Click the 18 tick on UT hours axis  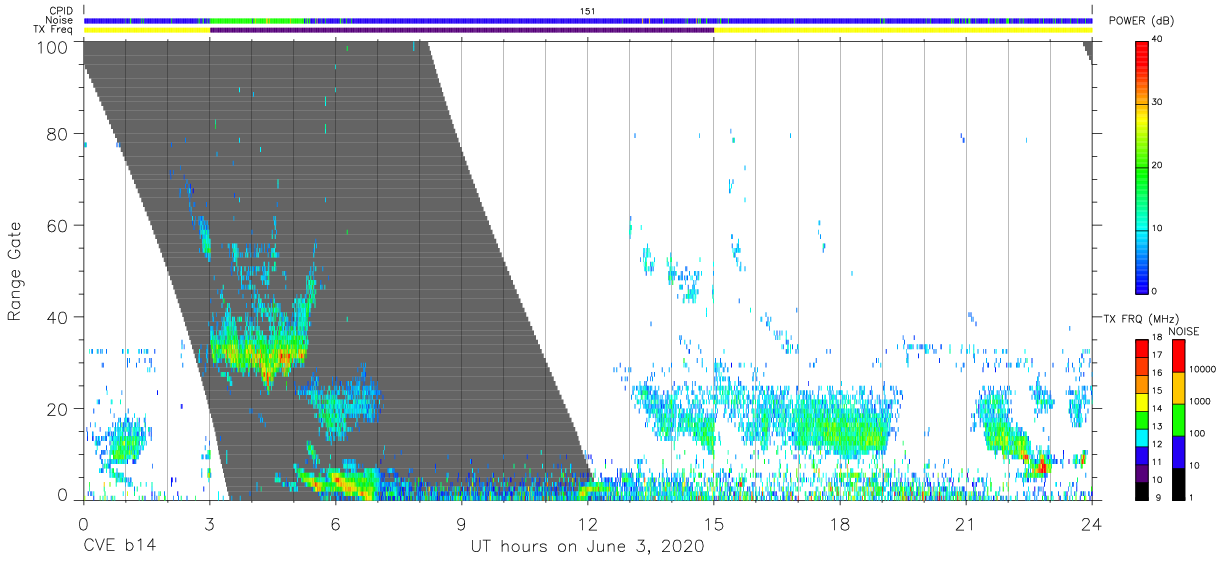point(840,524)
